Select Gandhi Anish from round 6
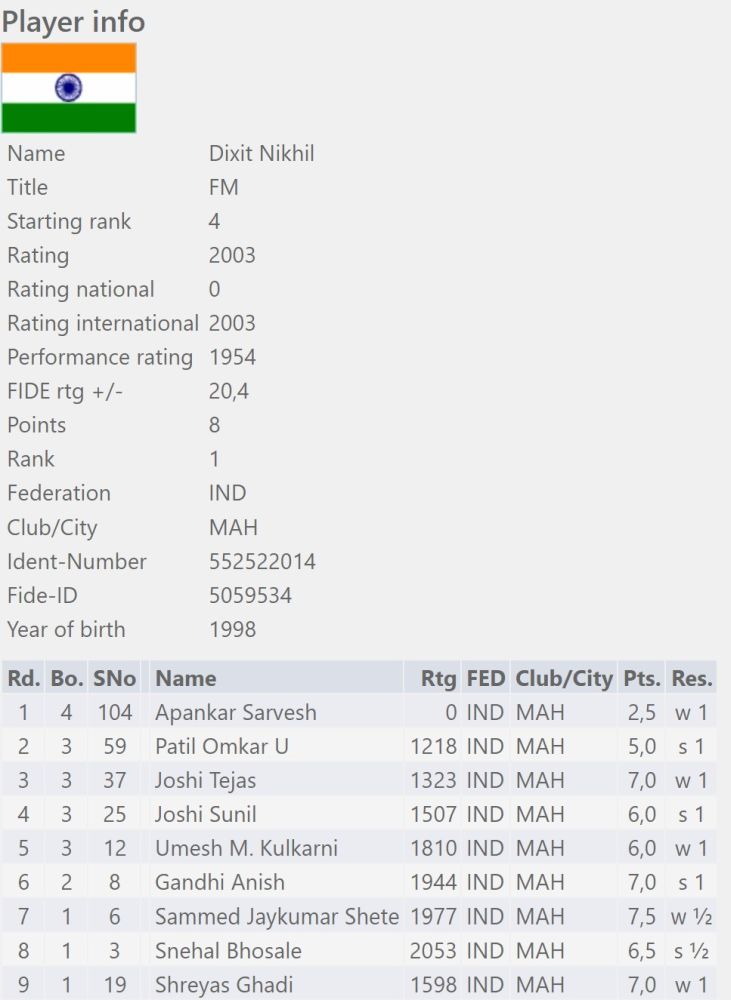The height and width of the screenshot is (1000, 731). [219, 882]
